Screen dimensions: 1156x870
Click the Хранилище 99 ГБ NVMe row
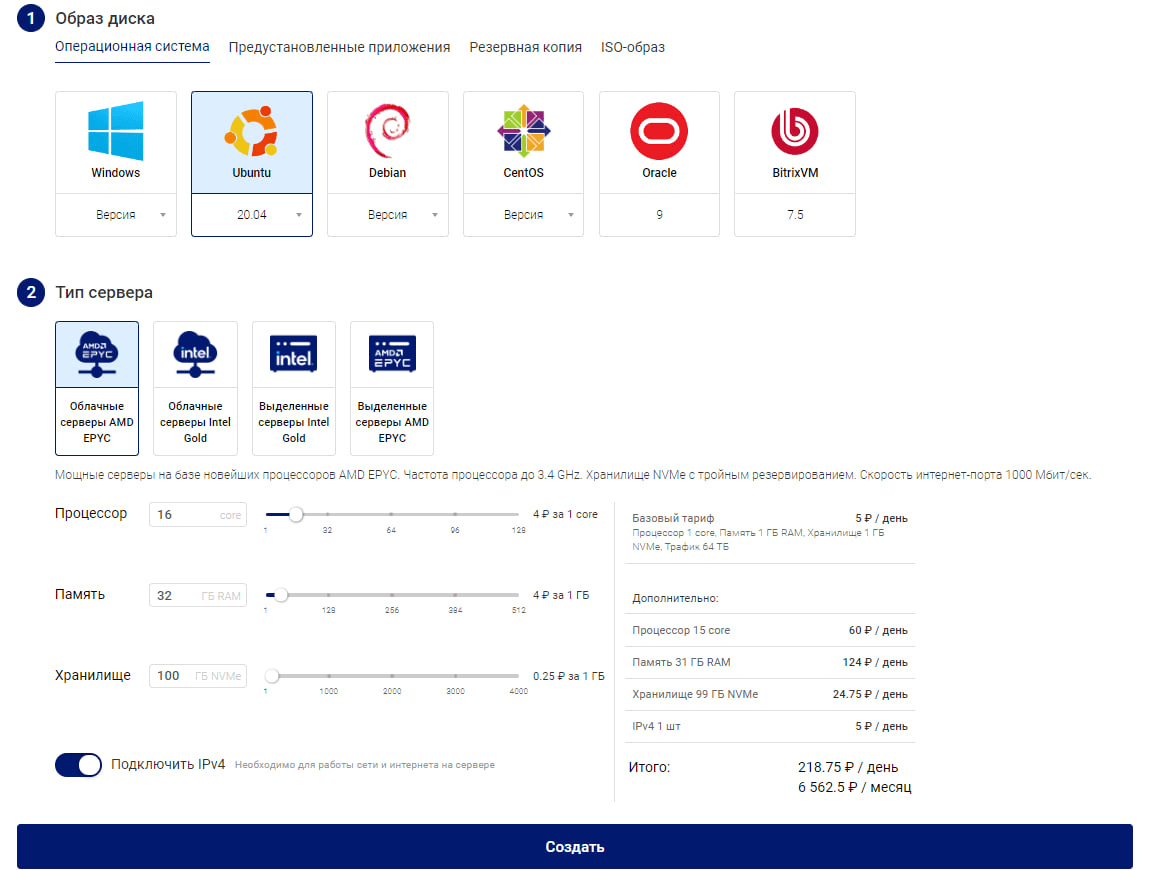(x=770, y=695)
